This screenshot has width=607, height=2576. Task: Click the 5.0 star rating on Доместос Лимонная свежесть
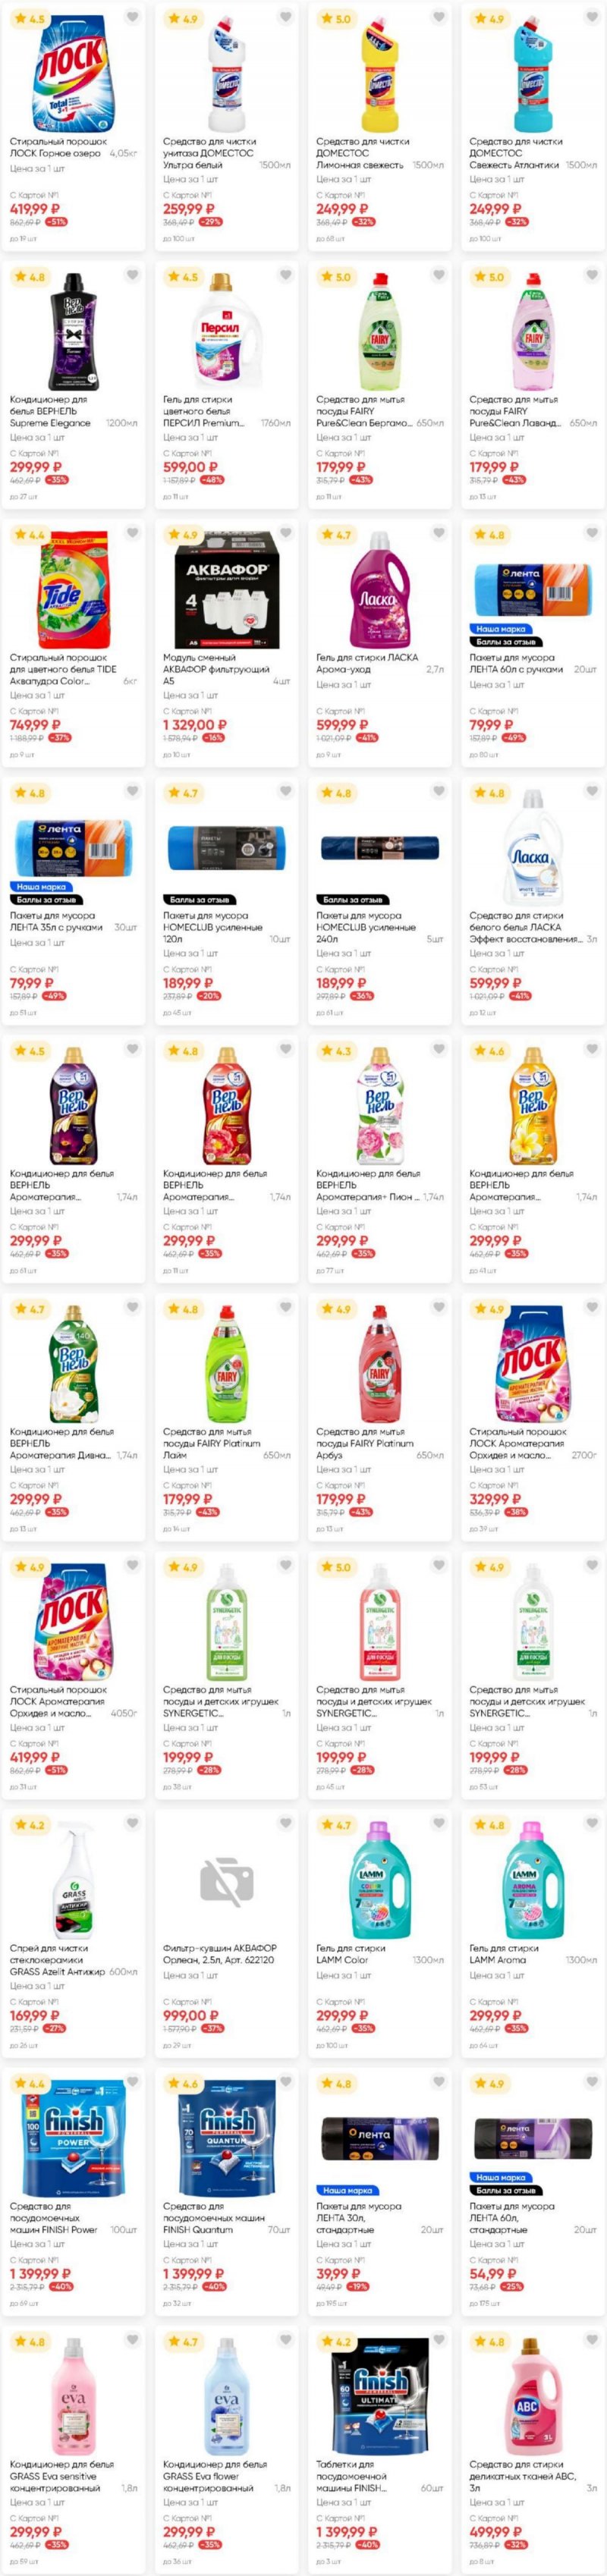tap(336, 19)
